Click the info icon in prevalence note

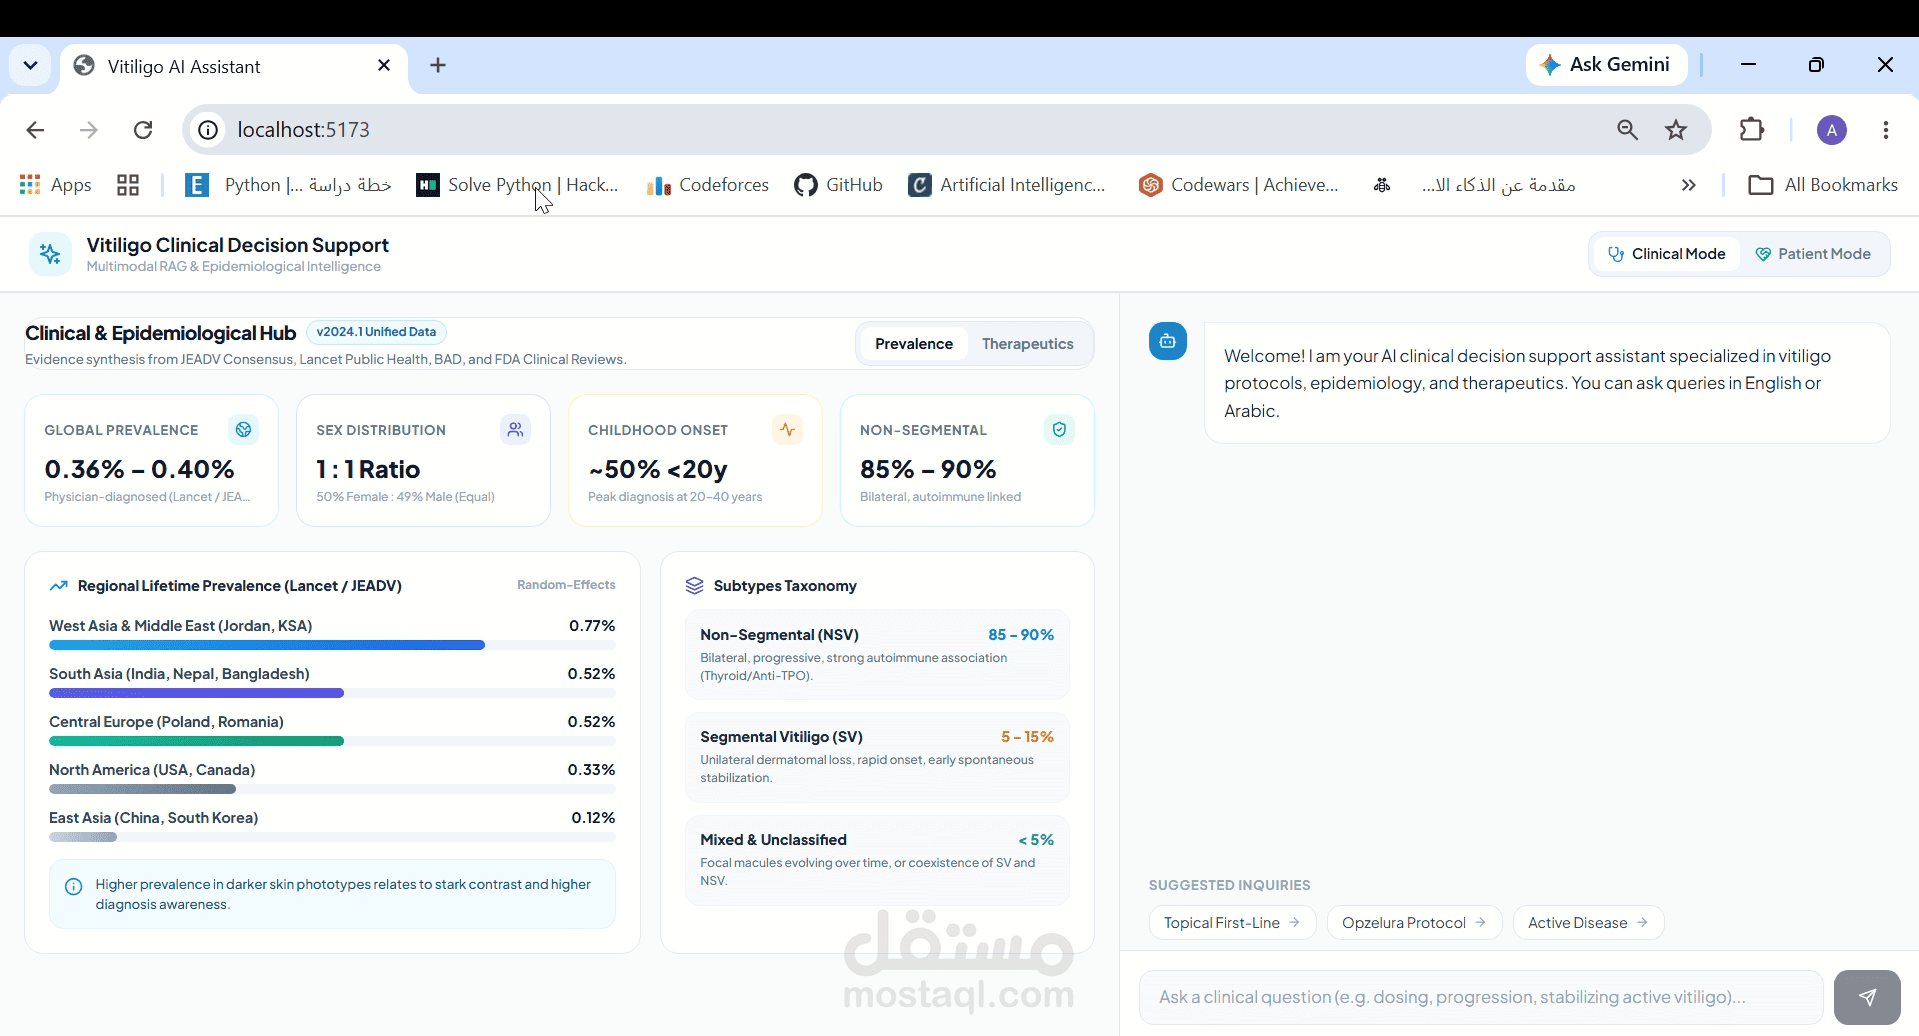pos(73,886)
